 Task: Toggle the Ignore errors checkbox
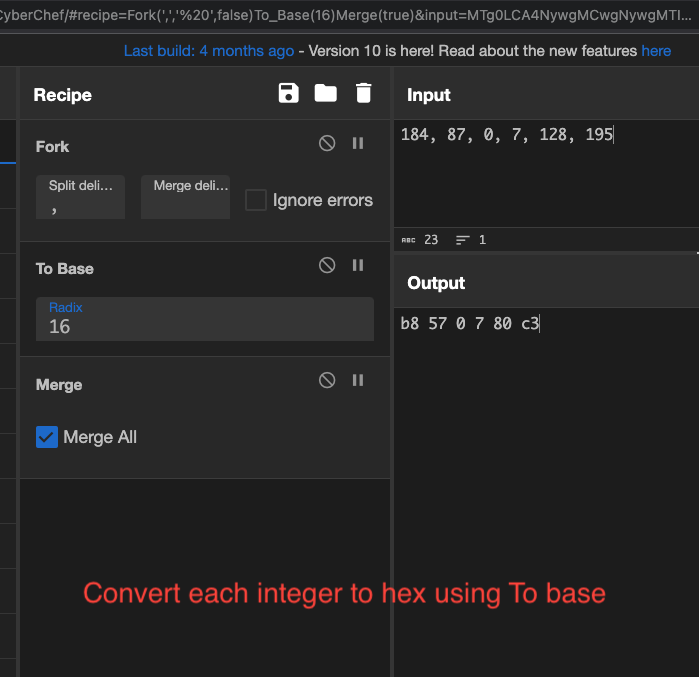[256, 200]
